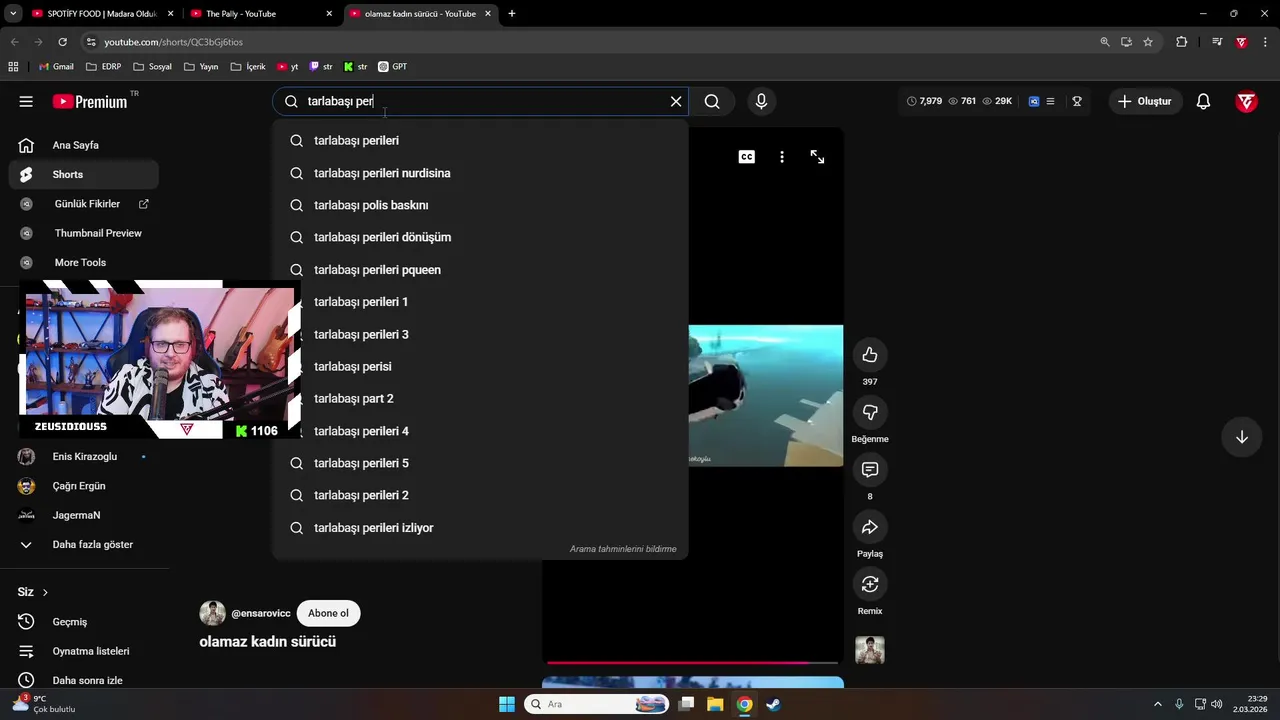Clear the search text with X
Screen dimensions: 1280x720
click(x=676, y=101)
